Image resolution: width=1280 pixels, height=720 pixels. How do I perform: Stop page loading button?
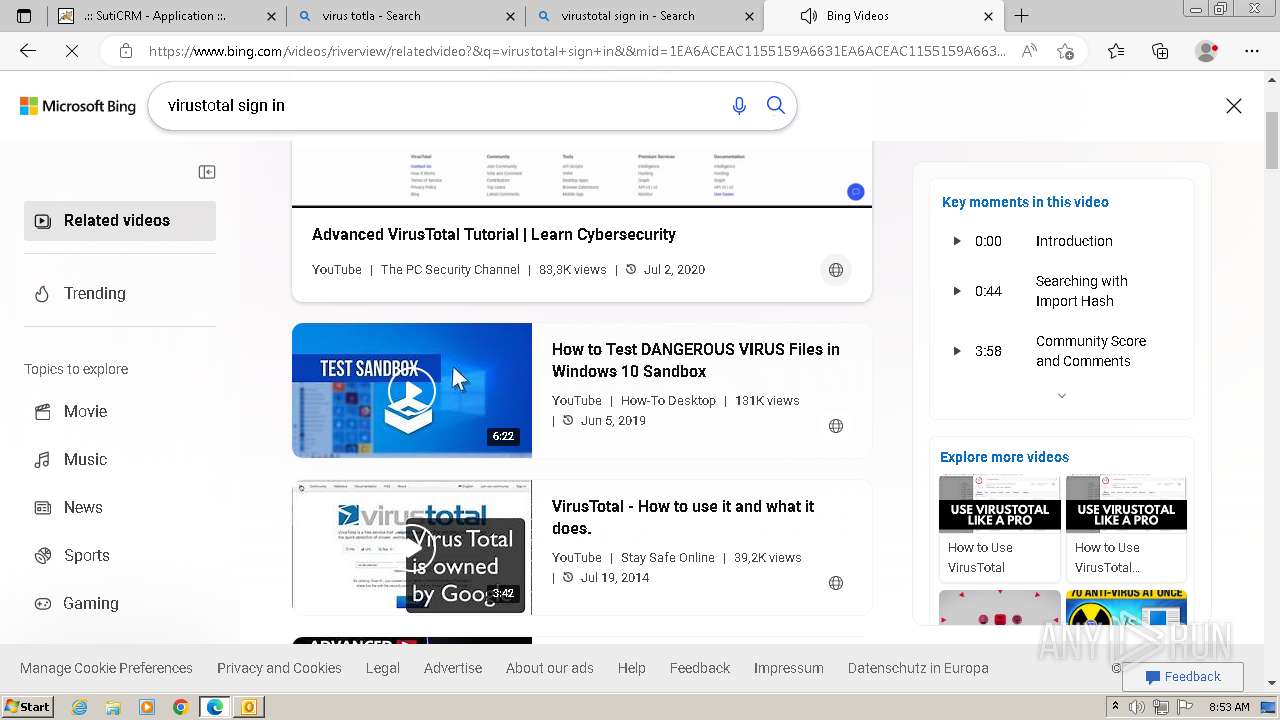(x=72, y=51)
